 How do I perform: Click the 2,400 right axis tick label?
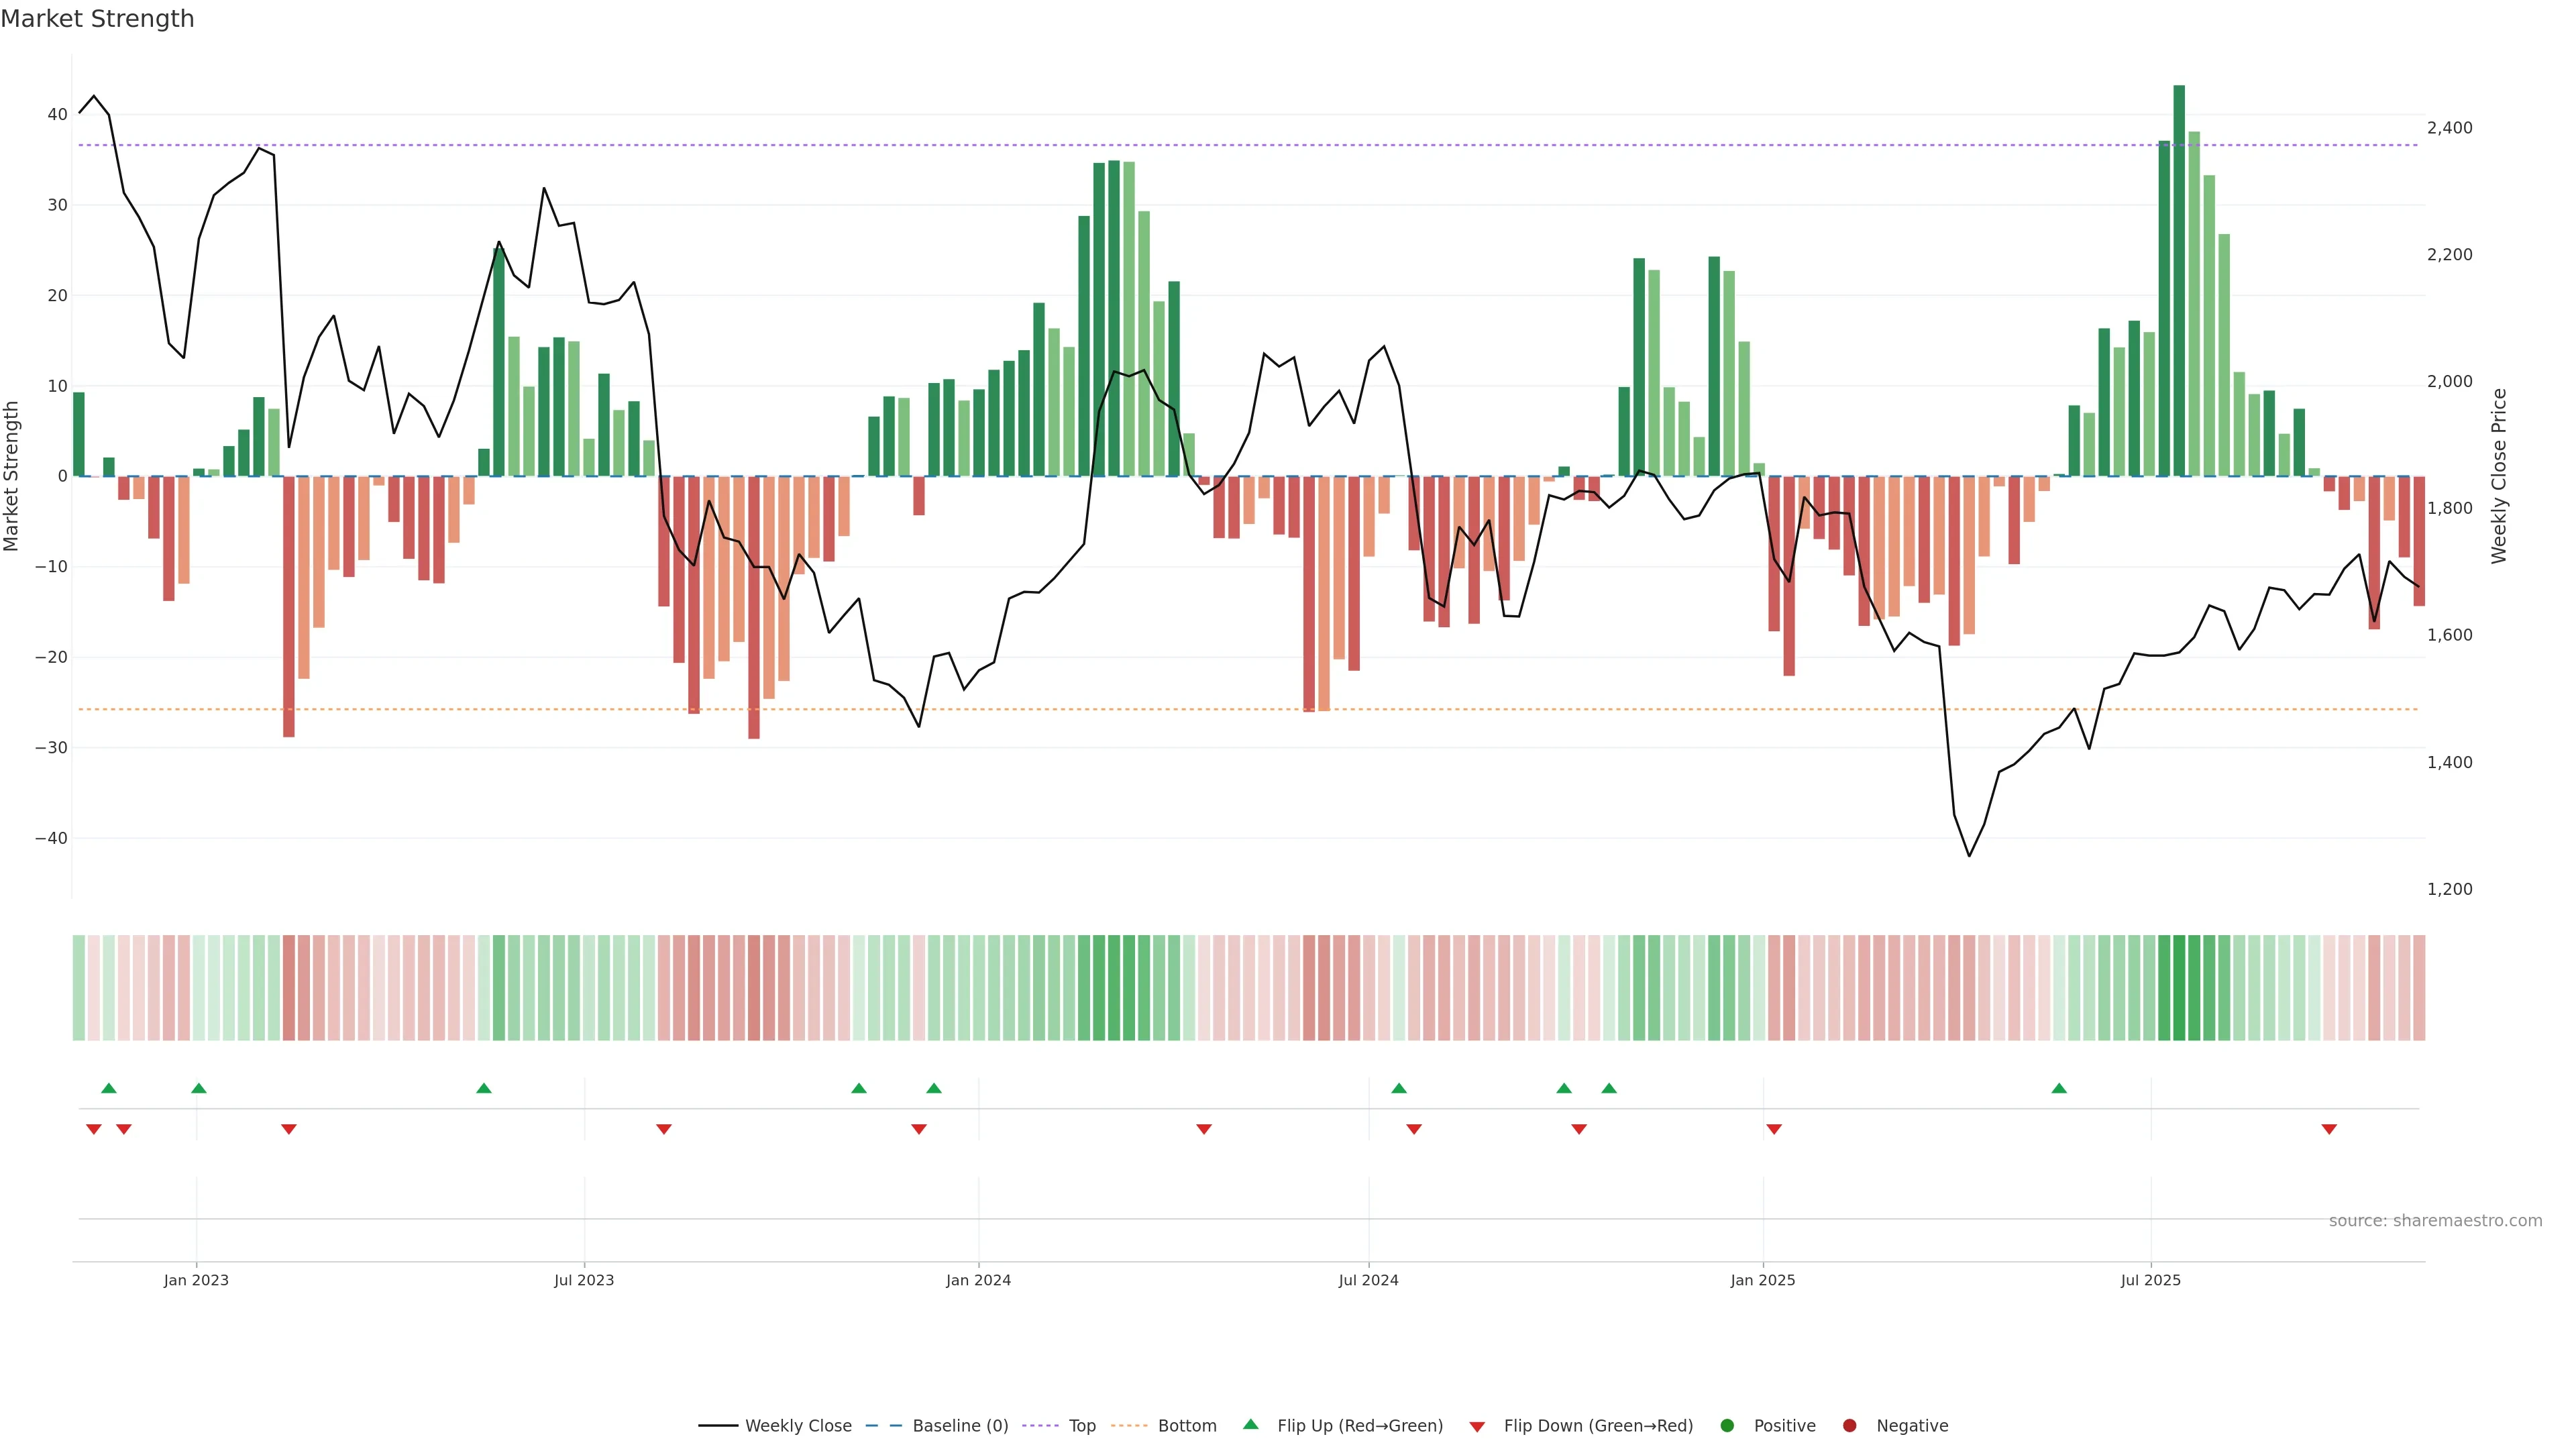[2449, 128]
